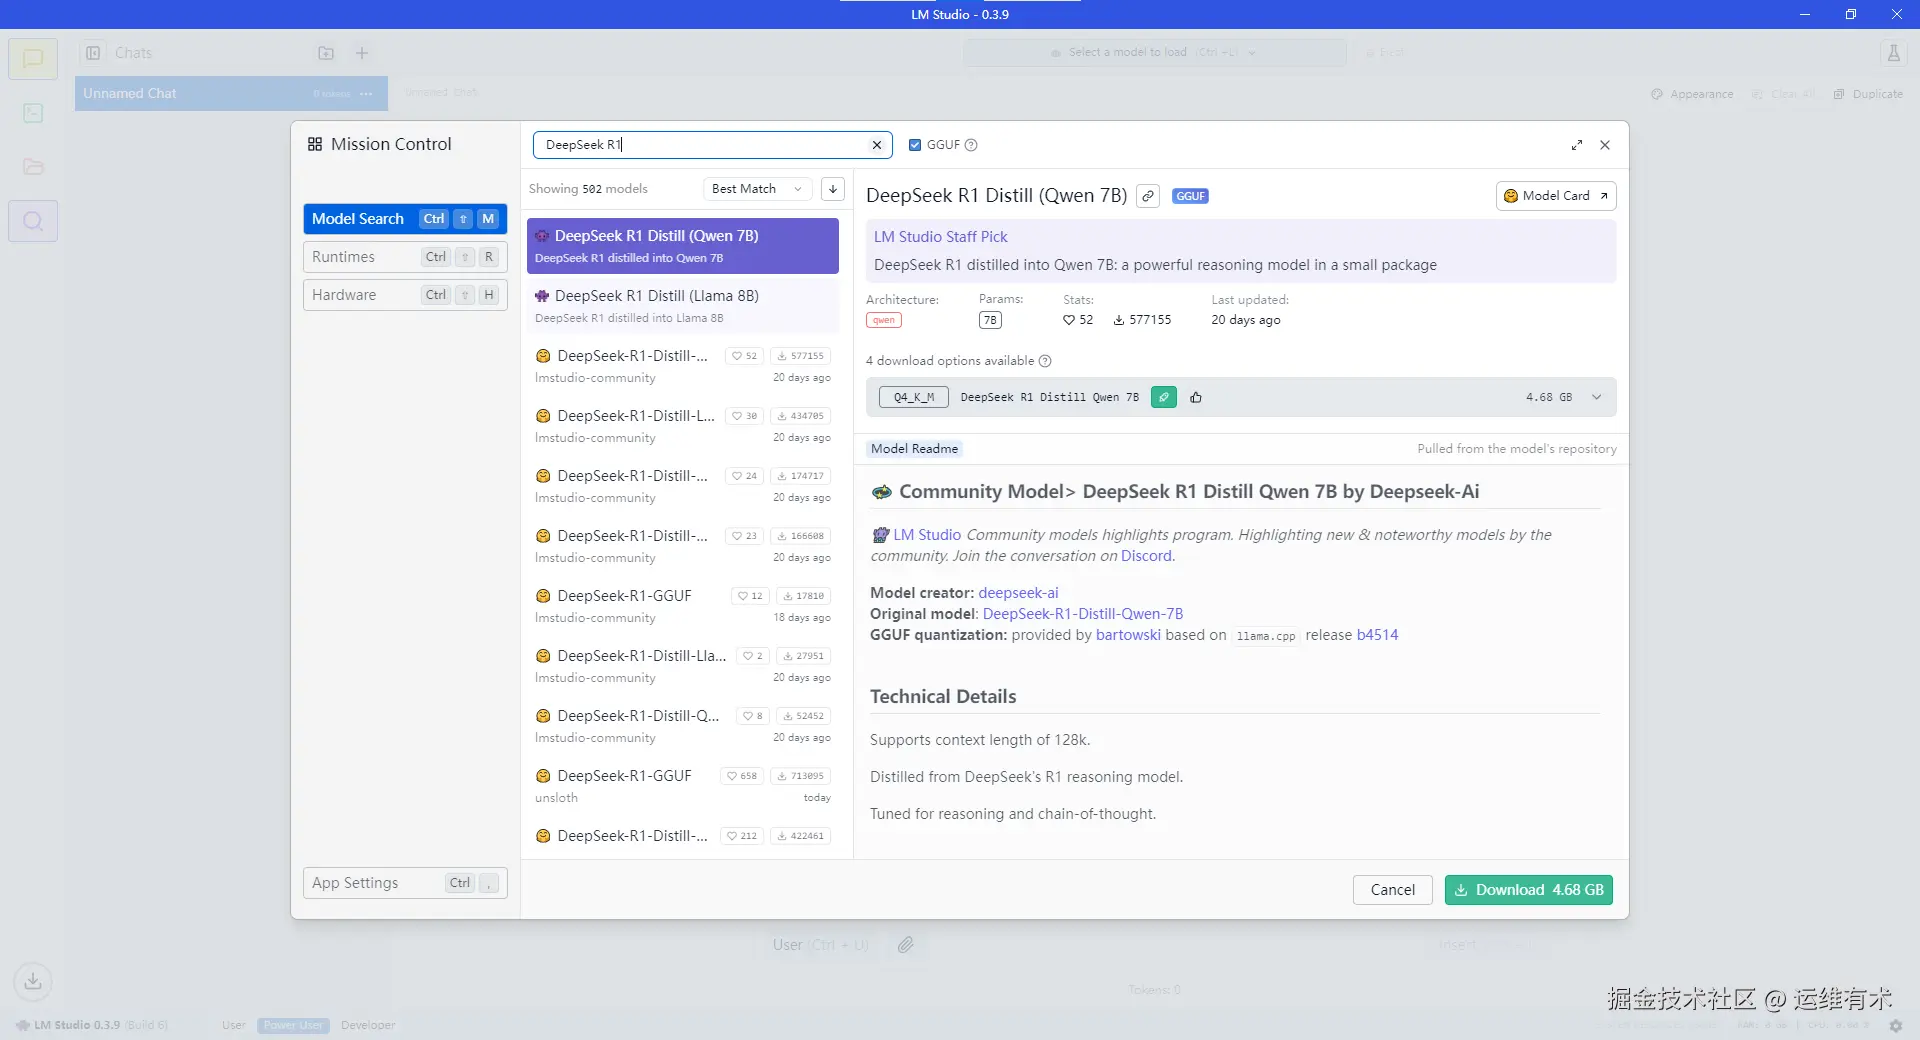Open the Select a model to load dropdown
This screenshot has width=1920, height=1040.
[x=1155, y=53]
